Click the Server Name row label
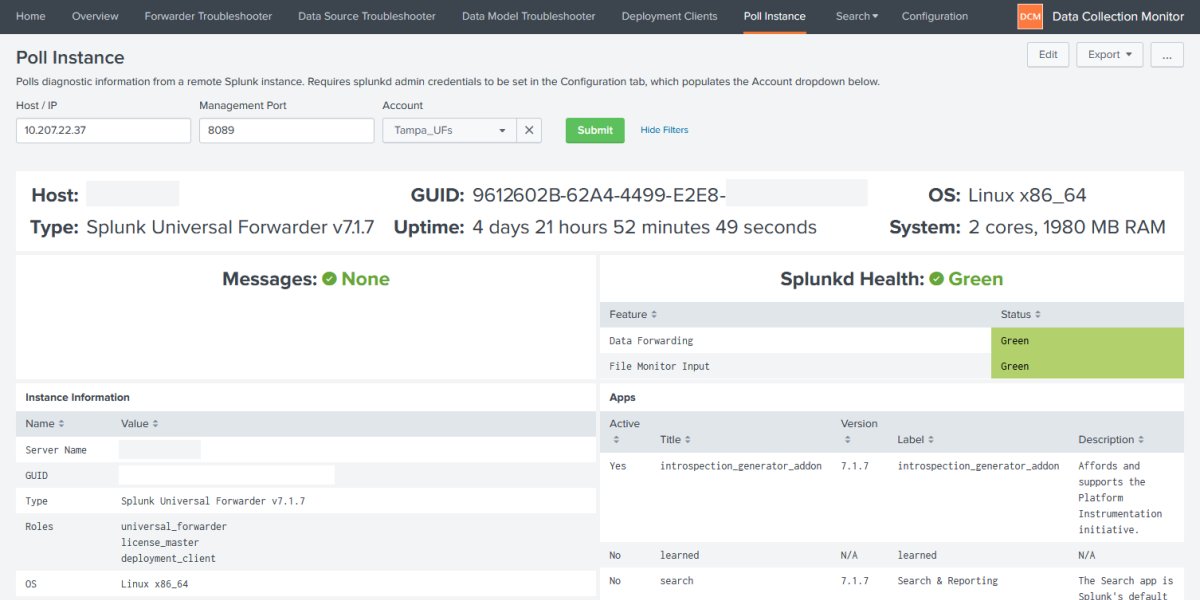The image size is (1200, 600). 56,450
